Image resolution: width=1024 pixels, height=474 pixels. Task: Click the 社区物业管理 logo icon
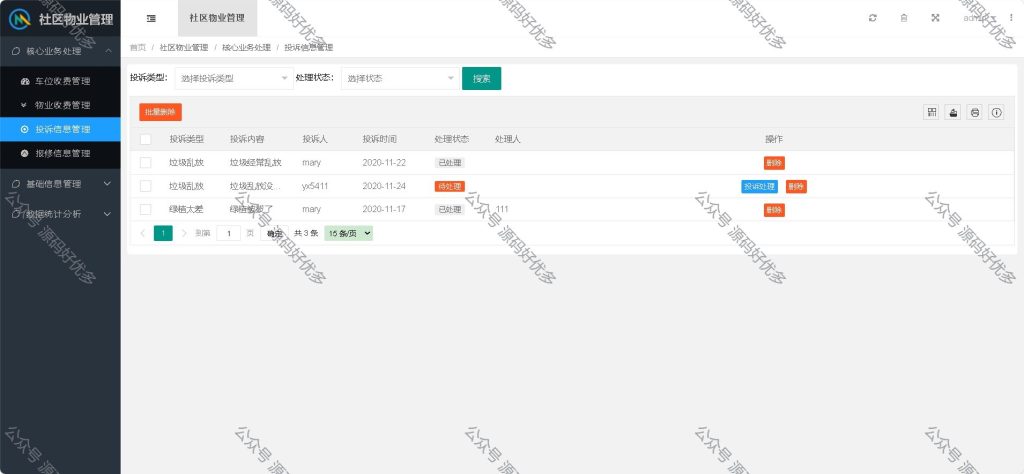tap(20, 18)
